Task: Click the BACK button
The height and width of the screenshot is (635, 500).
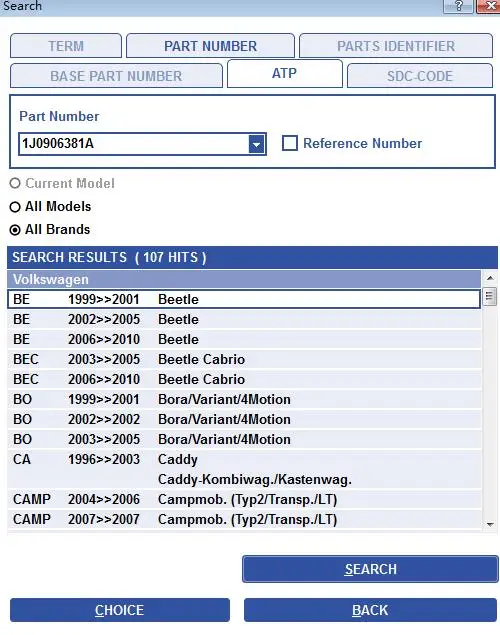Action: click(x=370, y=610)
